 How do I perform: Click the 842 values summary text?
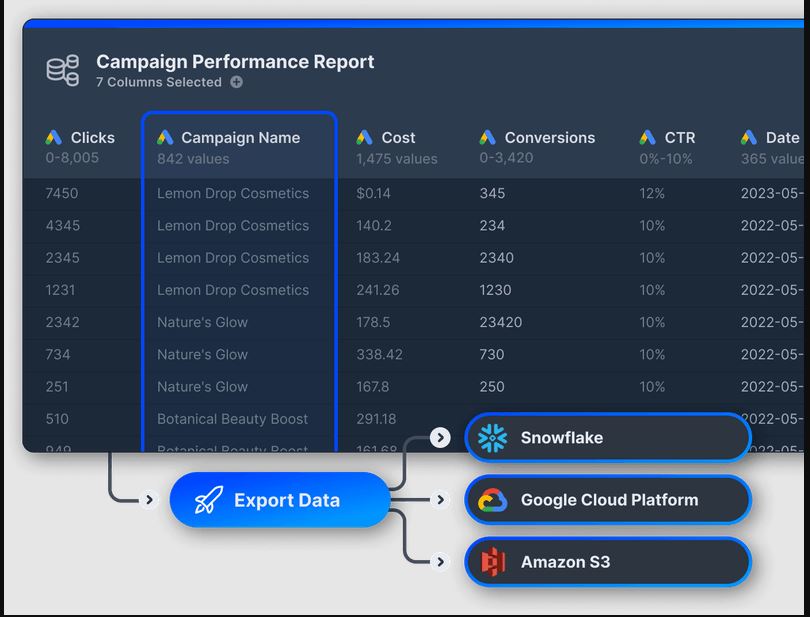click(x=193, y=159)
